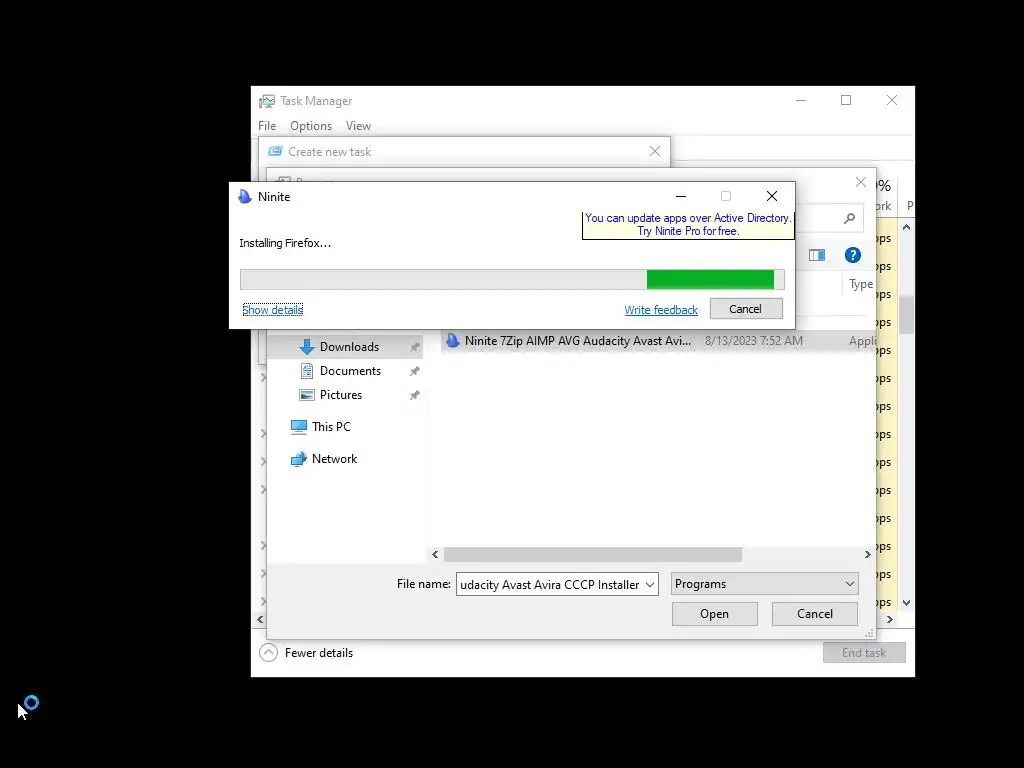Click the Ninite installer file icon in list

click(453, 340)
